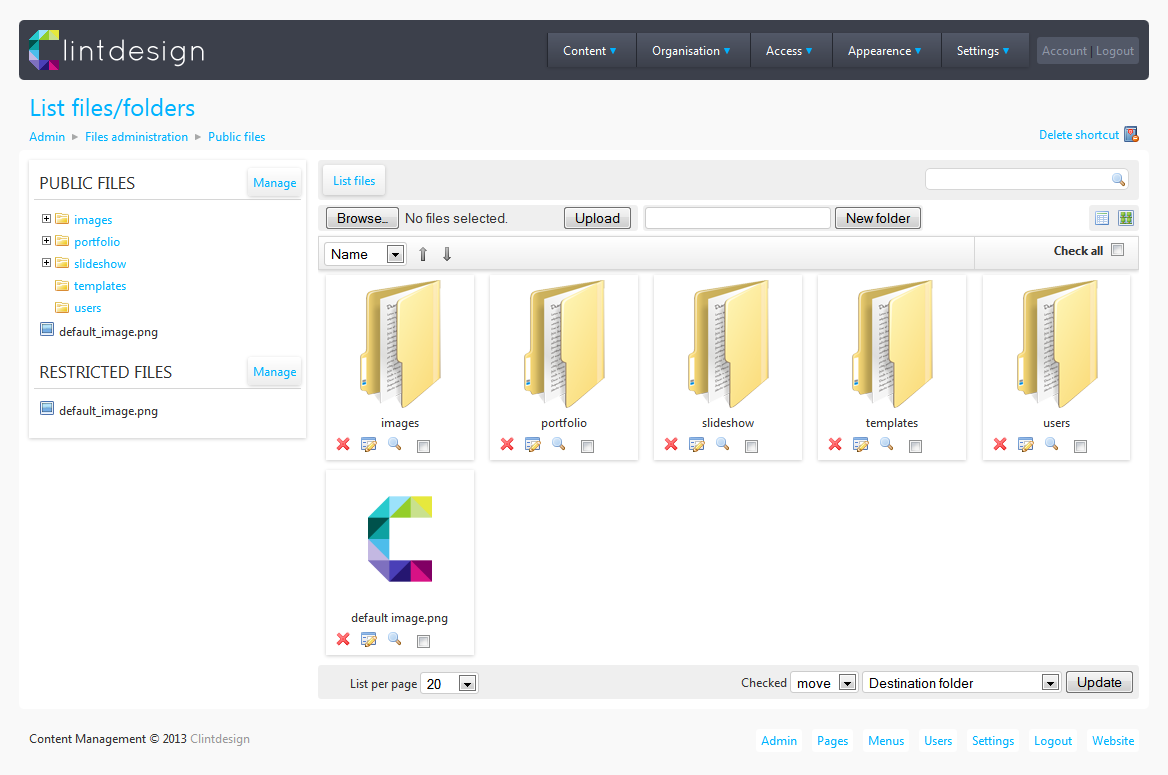Select templates folder in sidebar tree
Image resolution: width=1168 pixels, height=775 pixels.
tap(100, 285)
